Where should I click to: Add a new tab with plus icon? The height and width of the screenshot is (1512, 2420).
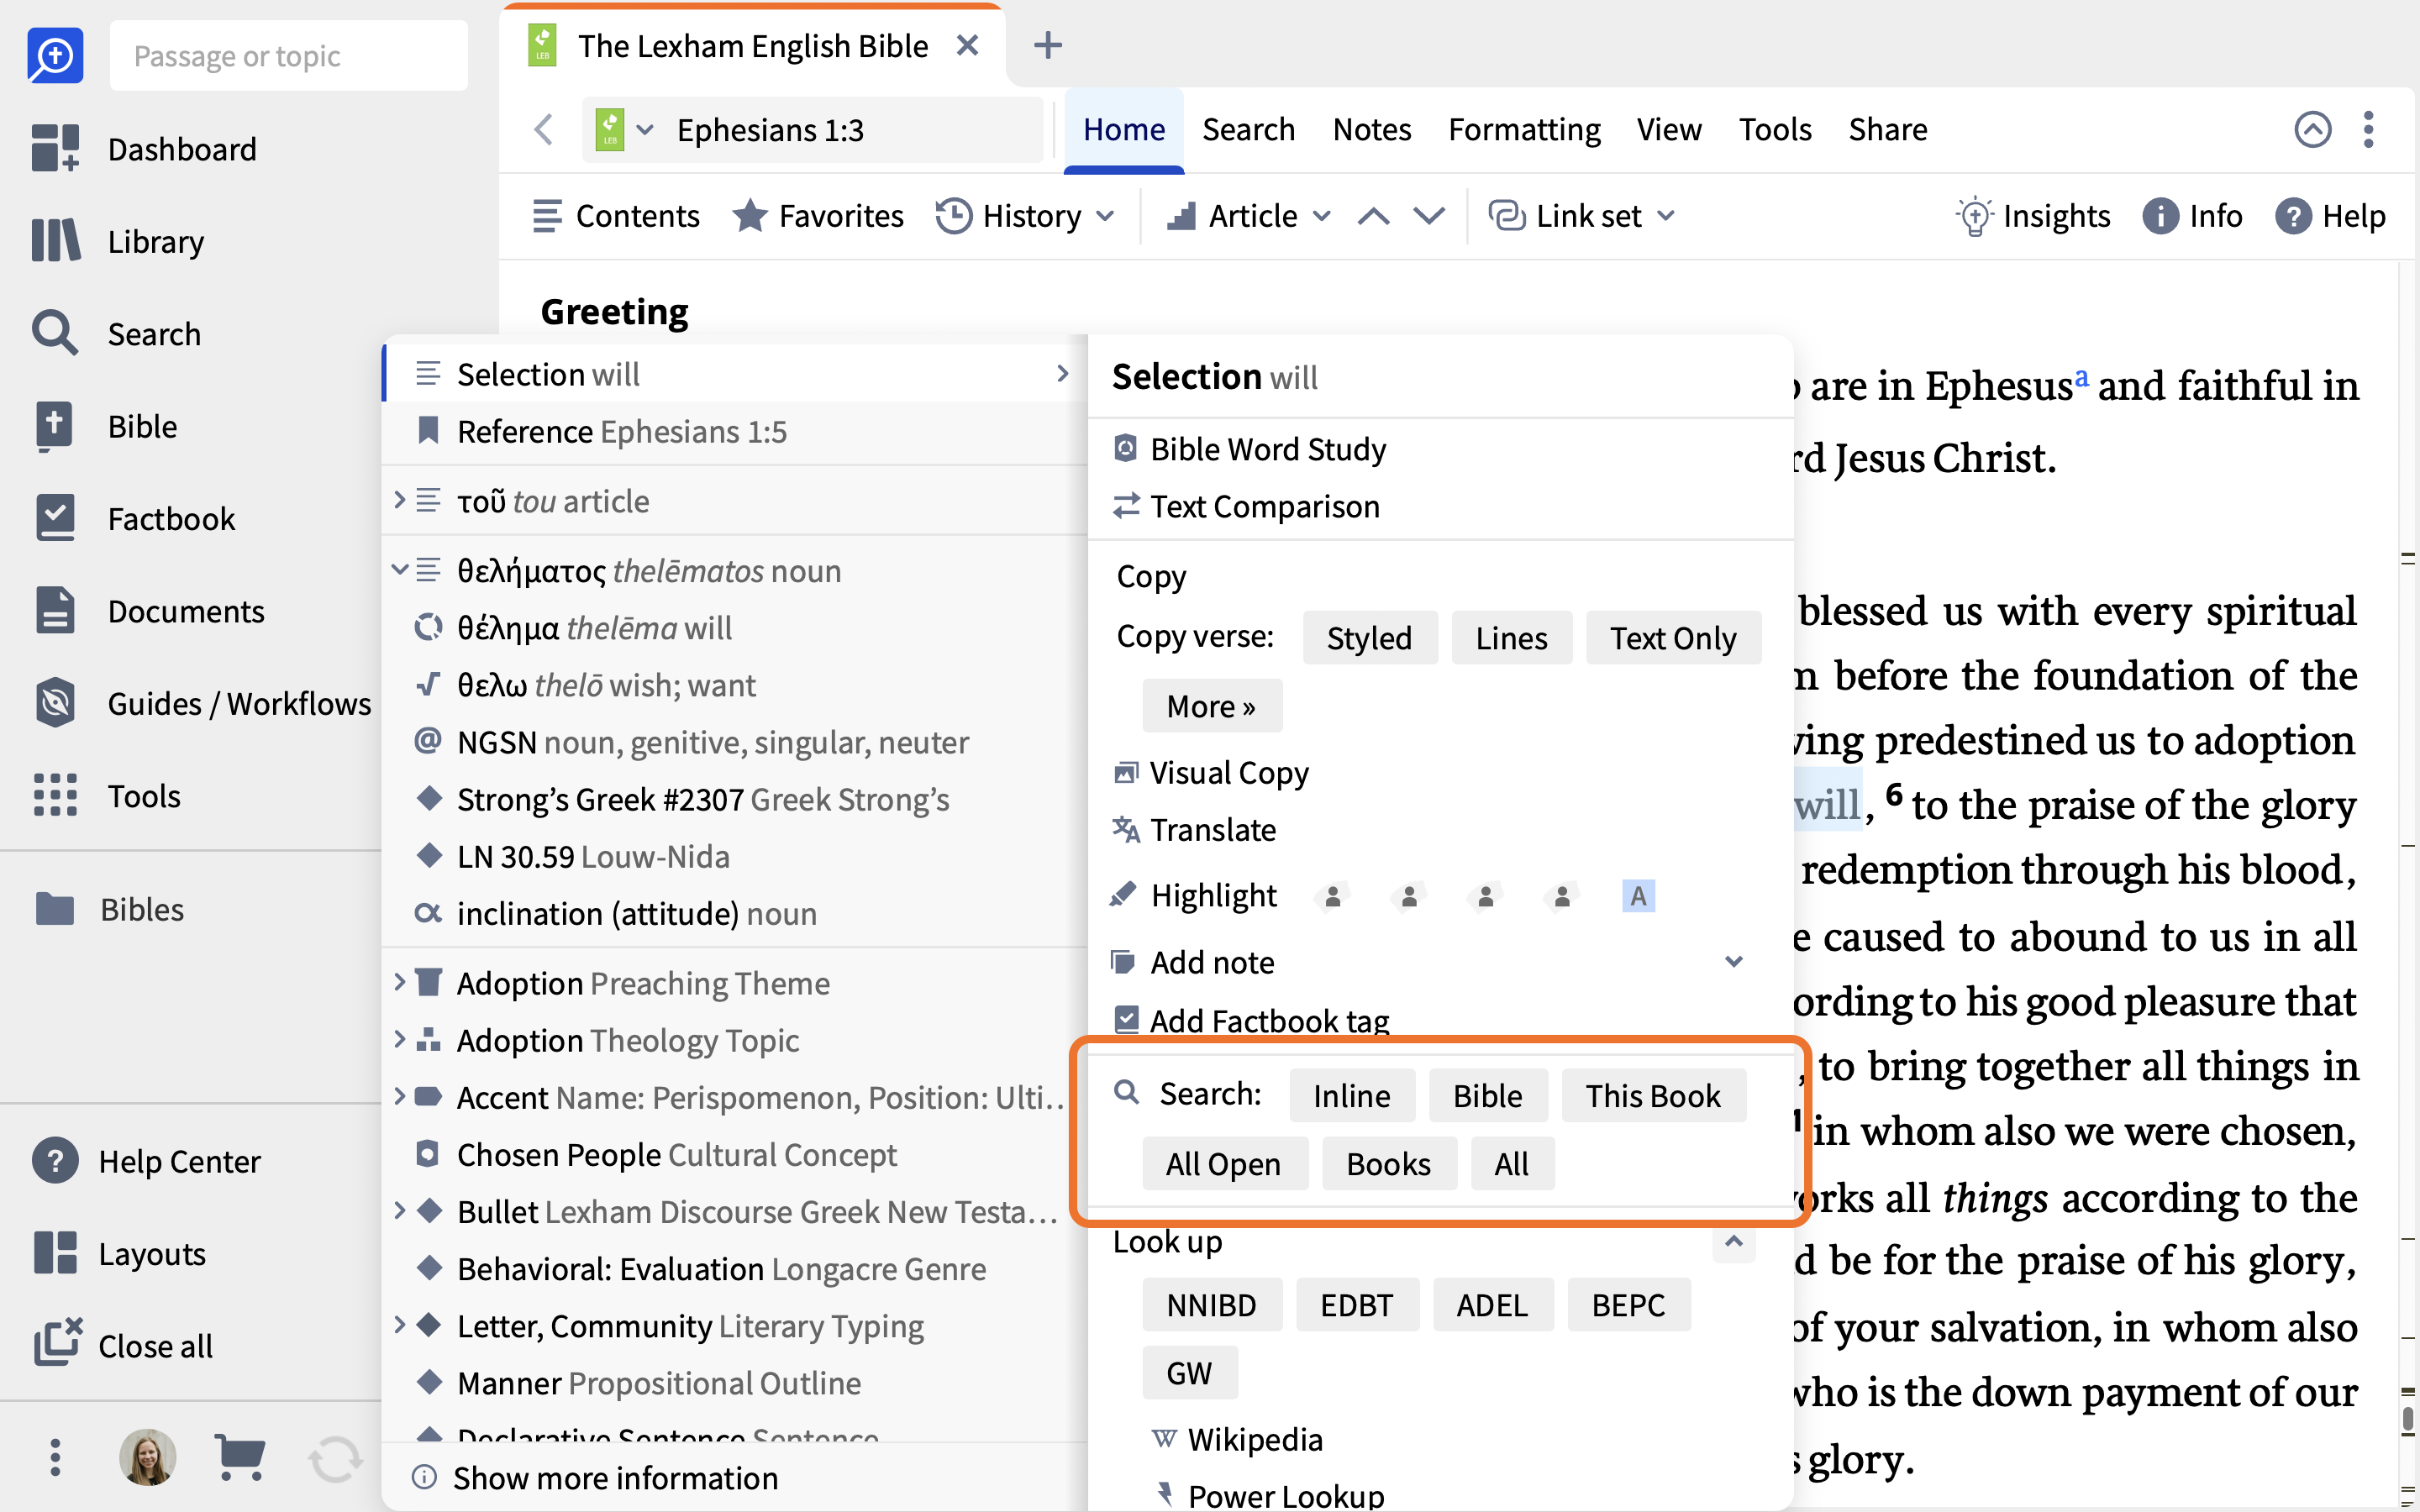click(x=1047, y=45)
